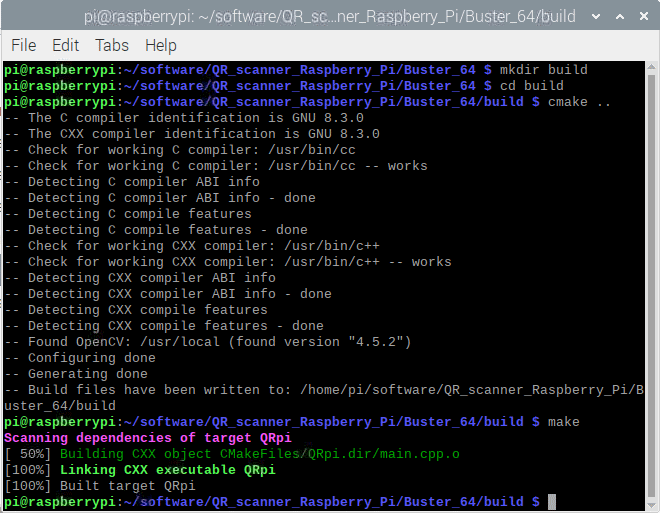
Task: Maximize the terminal window via up chevron
Action: [x=620, y=16]
